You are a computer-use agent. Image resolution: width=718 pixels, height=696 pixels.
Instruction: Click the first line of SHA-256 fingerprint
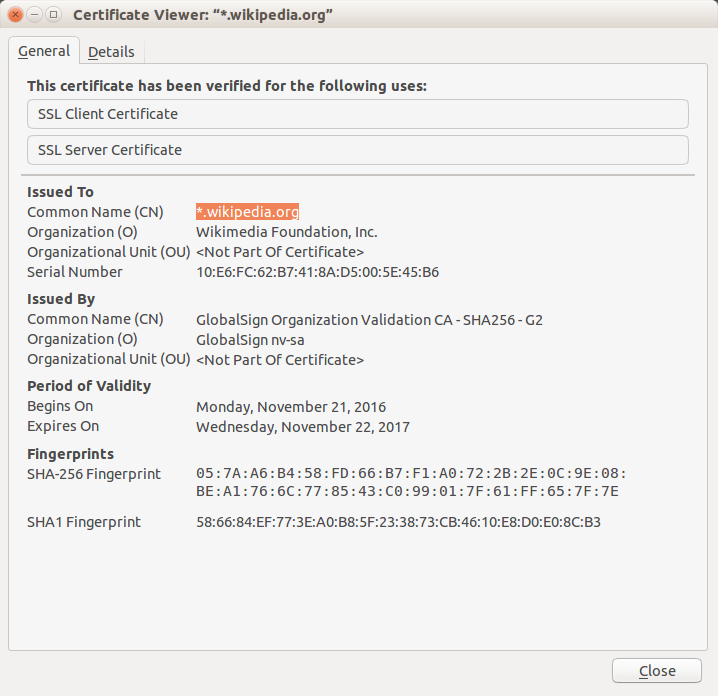[411, 473]
